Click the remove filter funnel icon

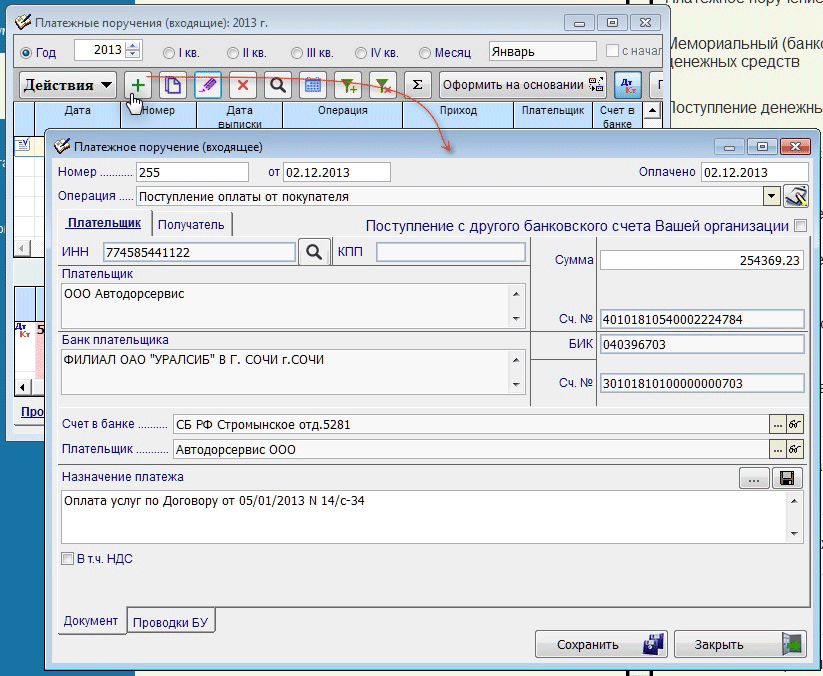click(x=383, y=85)
